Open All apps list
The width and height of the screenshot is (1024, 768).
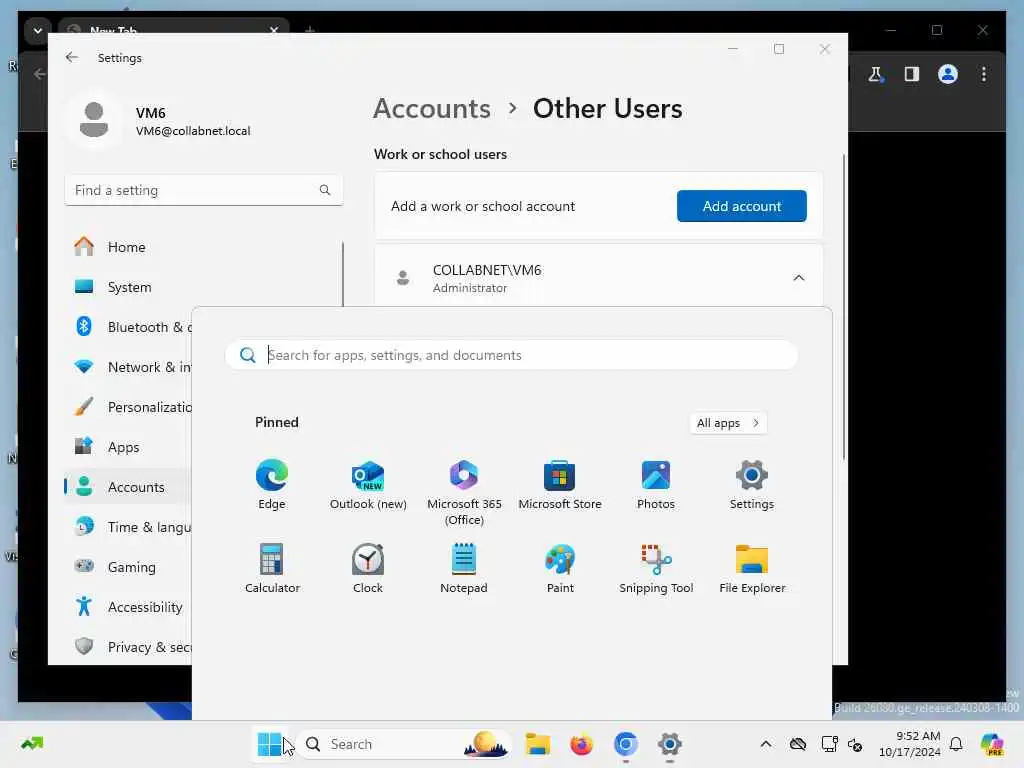728,423
